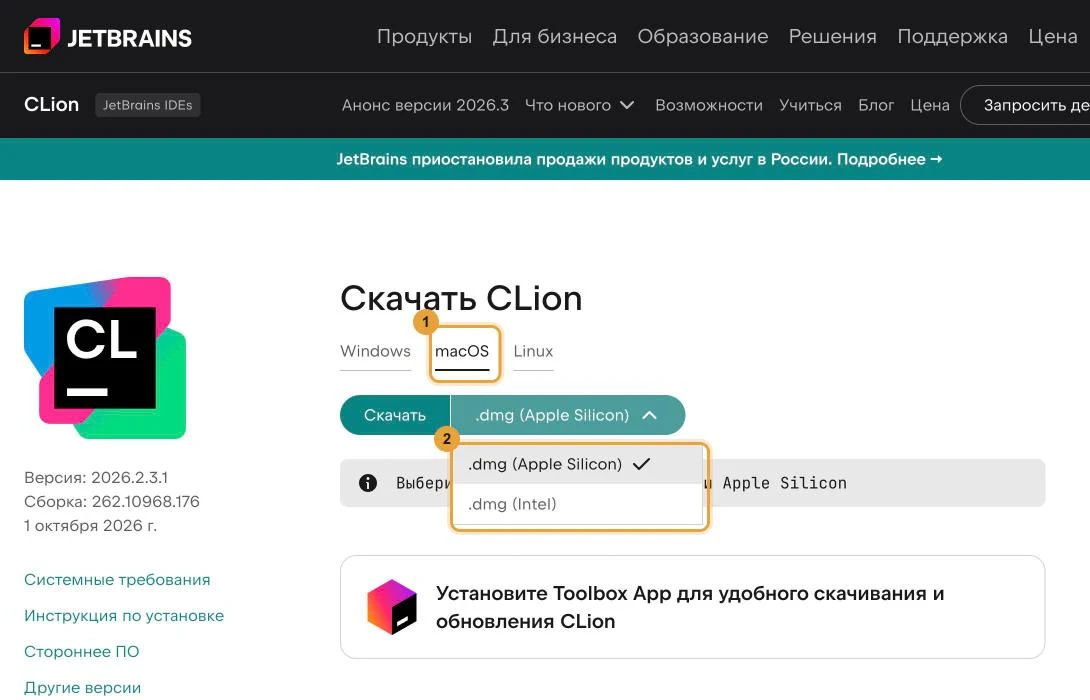Click the Версия: 2026.2.3.1 text

click(x=96, y=478)
